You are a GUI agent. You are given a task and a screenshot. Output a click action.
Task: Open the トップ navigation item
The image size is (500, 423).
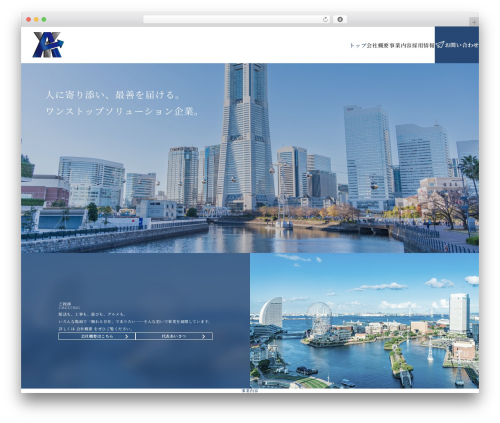click(358, 45)
